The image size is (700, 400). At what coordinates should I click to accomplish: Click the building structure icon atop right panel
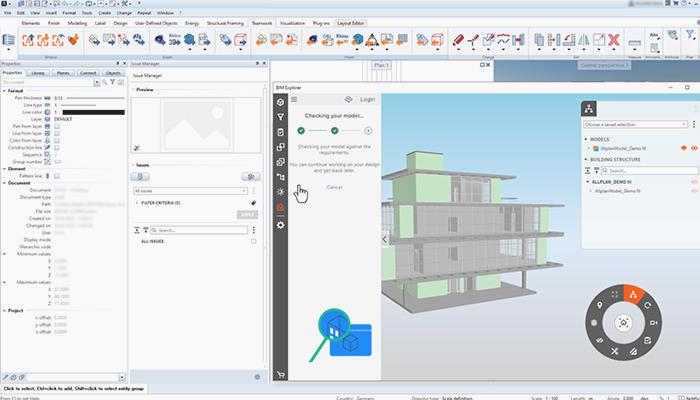coord(589,108)
